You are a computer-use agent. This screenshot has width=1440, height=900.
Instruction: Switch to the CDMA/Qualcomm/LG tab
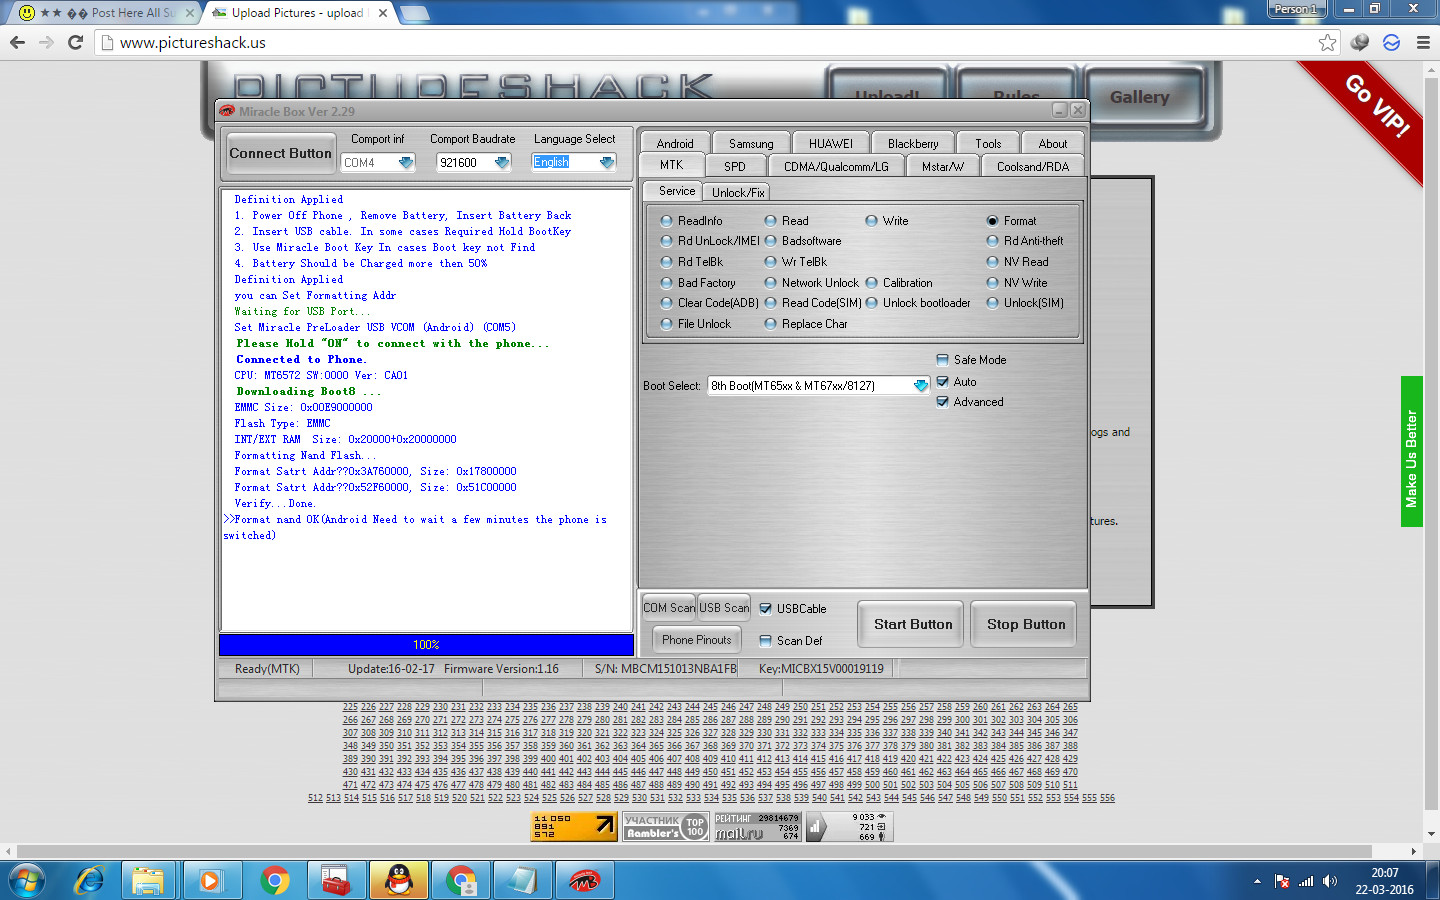point(836,166)
